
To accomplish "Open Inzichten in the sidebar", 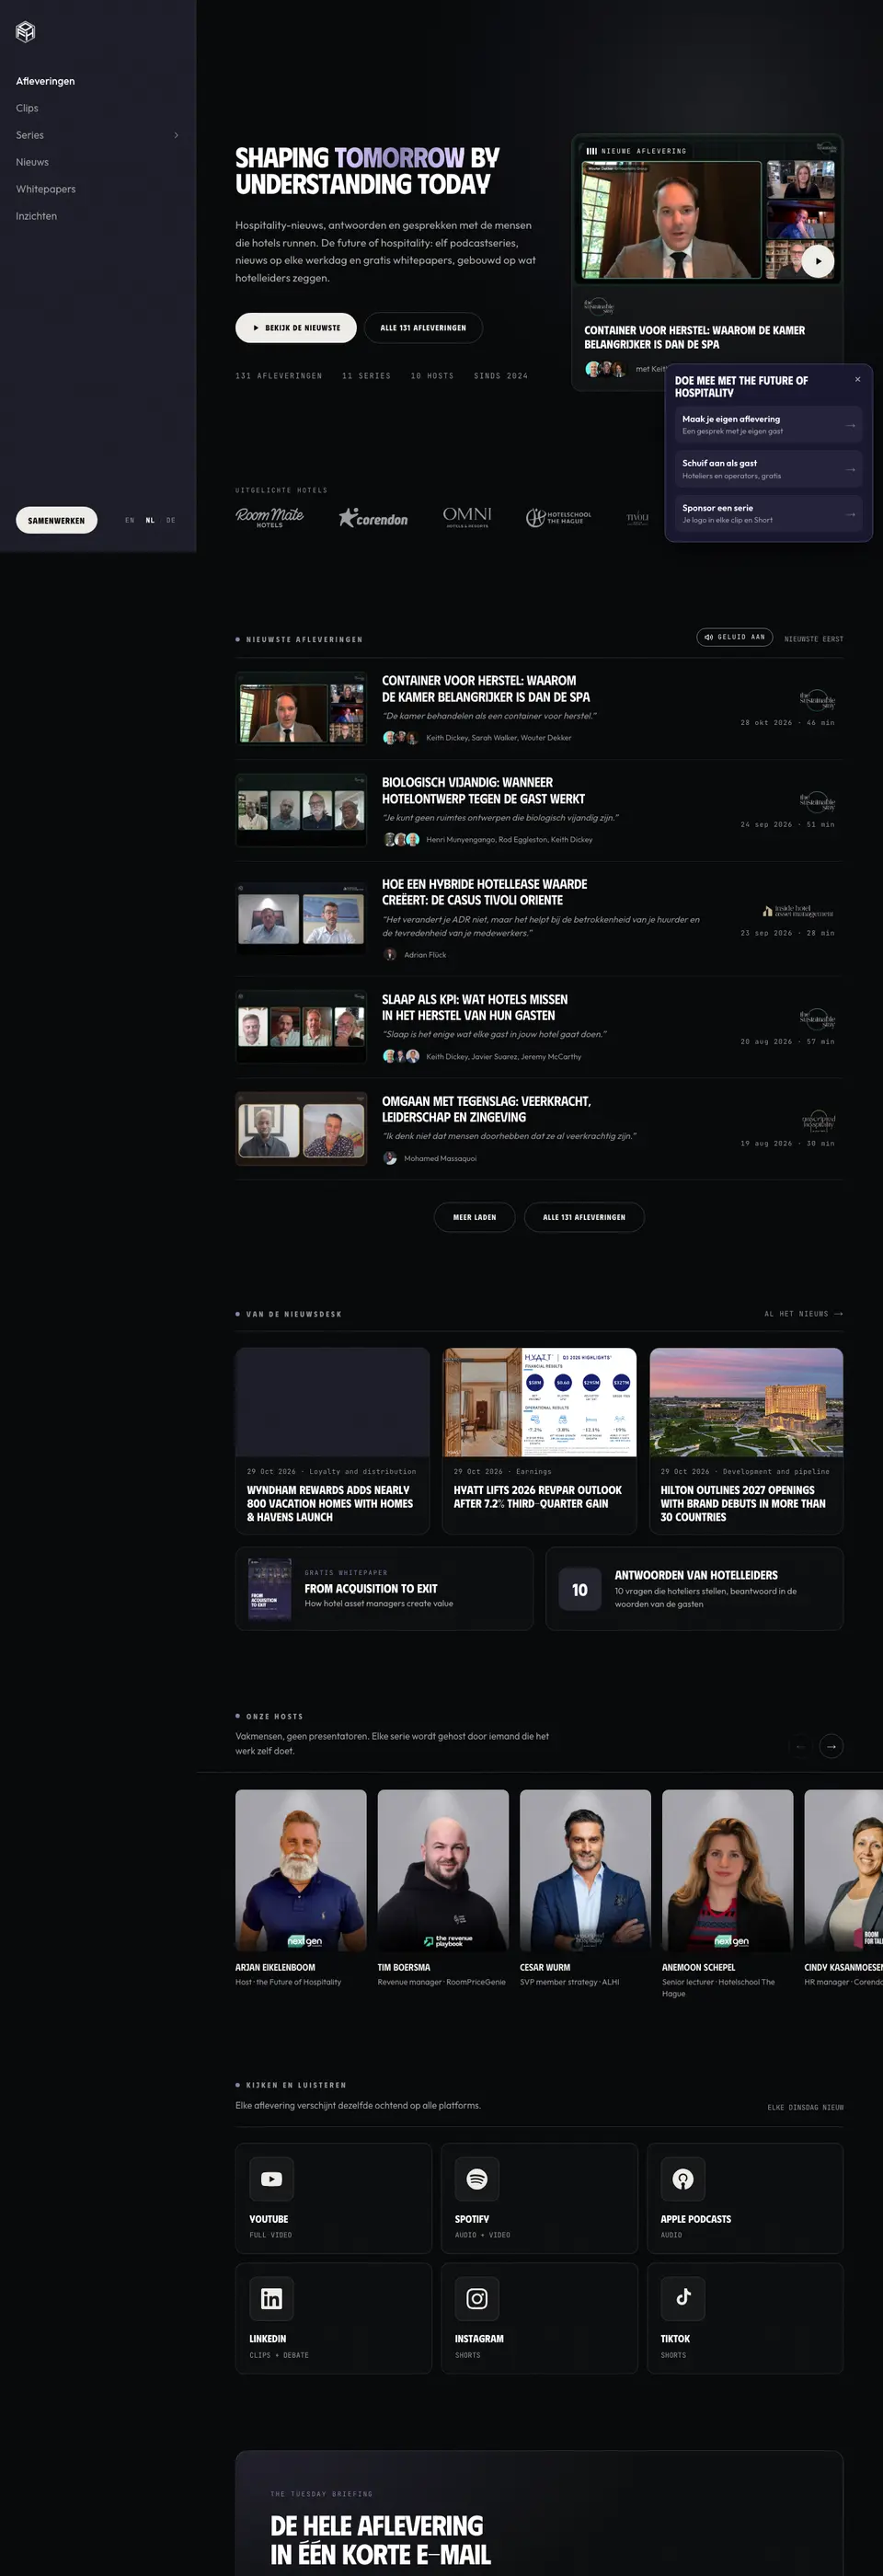I will (x=36, y=216).
